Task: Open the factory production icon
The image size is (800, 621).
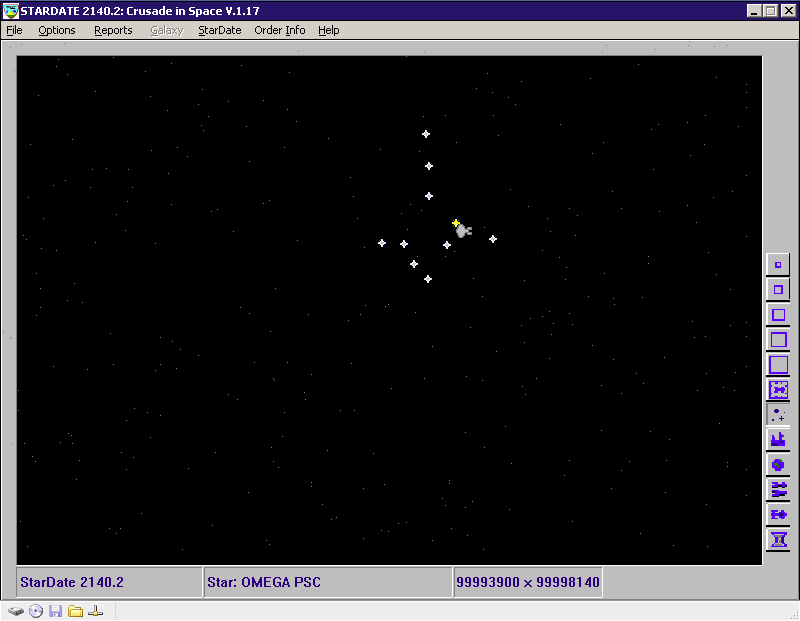Action: (x=778, y=439)
